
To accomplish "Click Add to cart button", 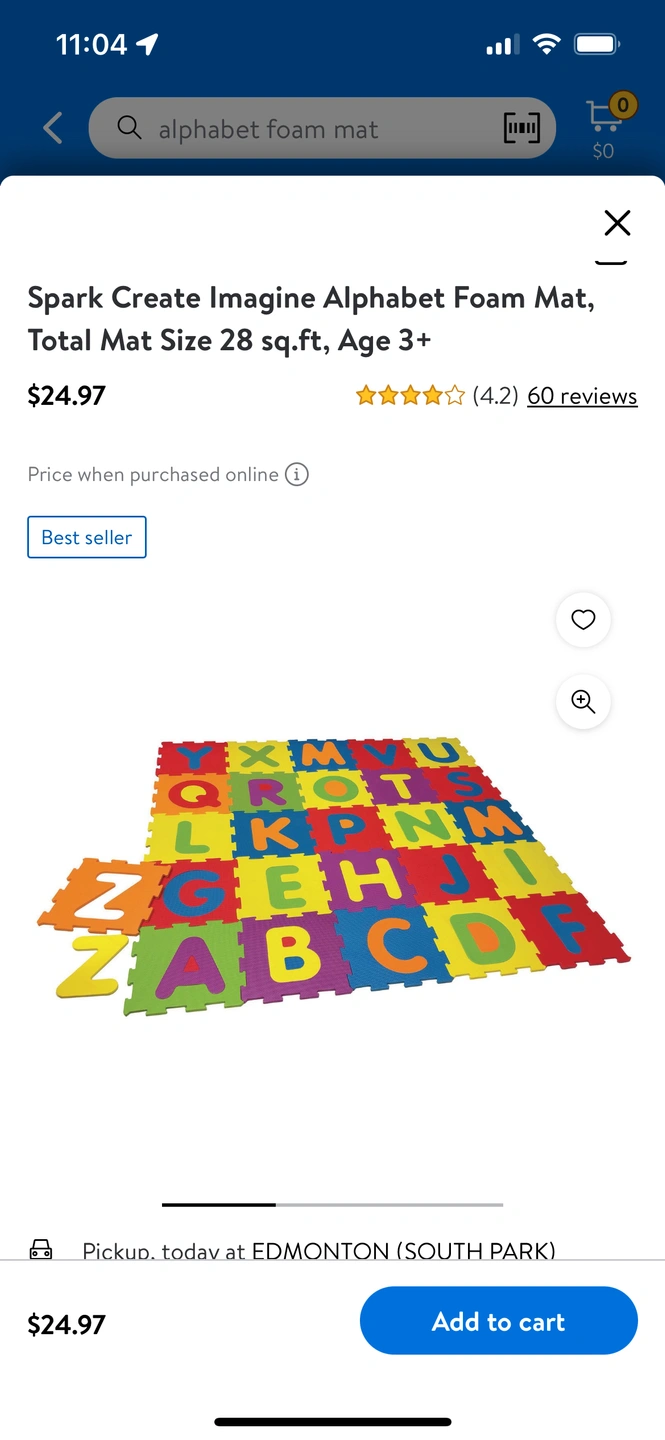I will point(498,1321).
